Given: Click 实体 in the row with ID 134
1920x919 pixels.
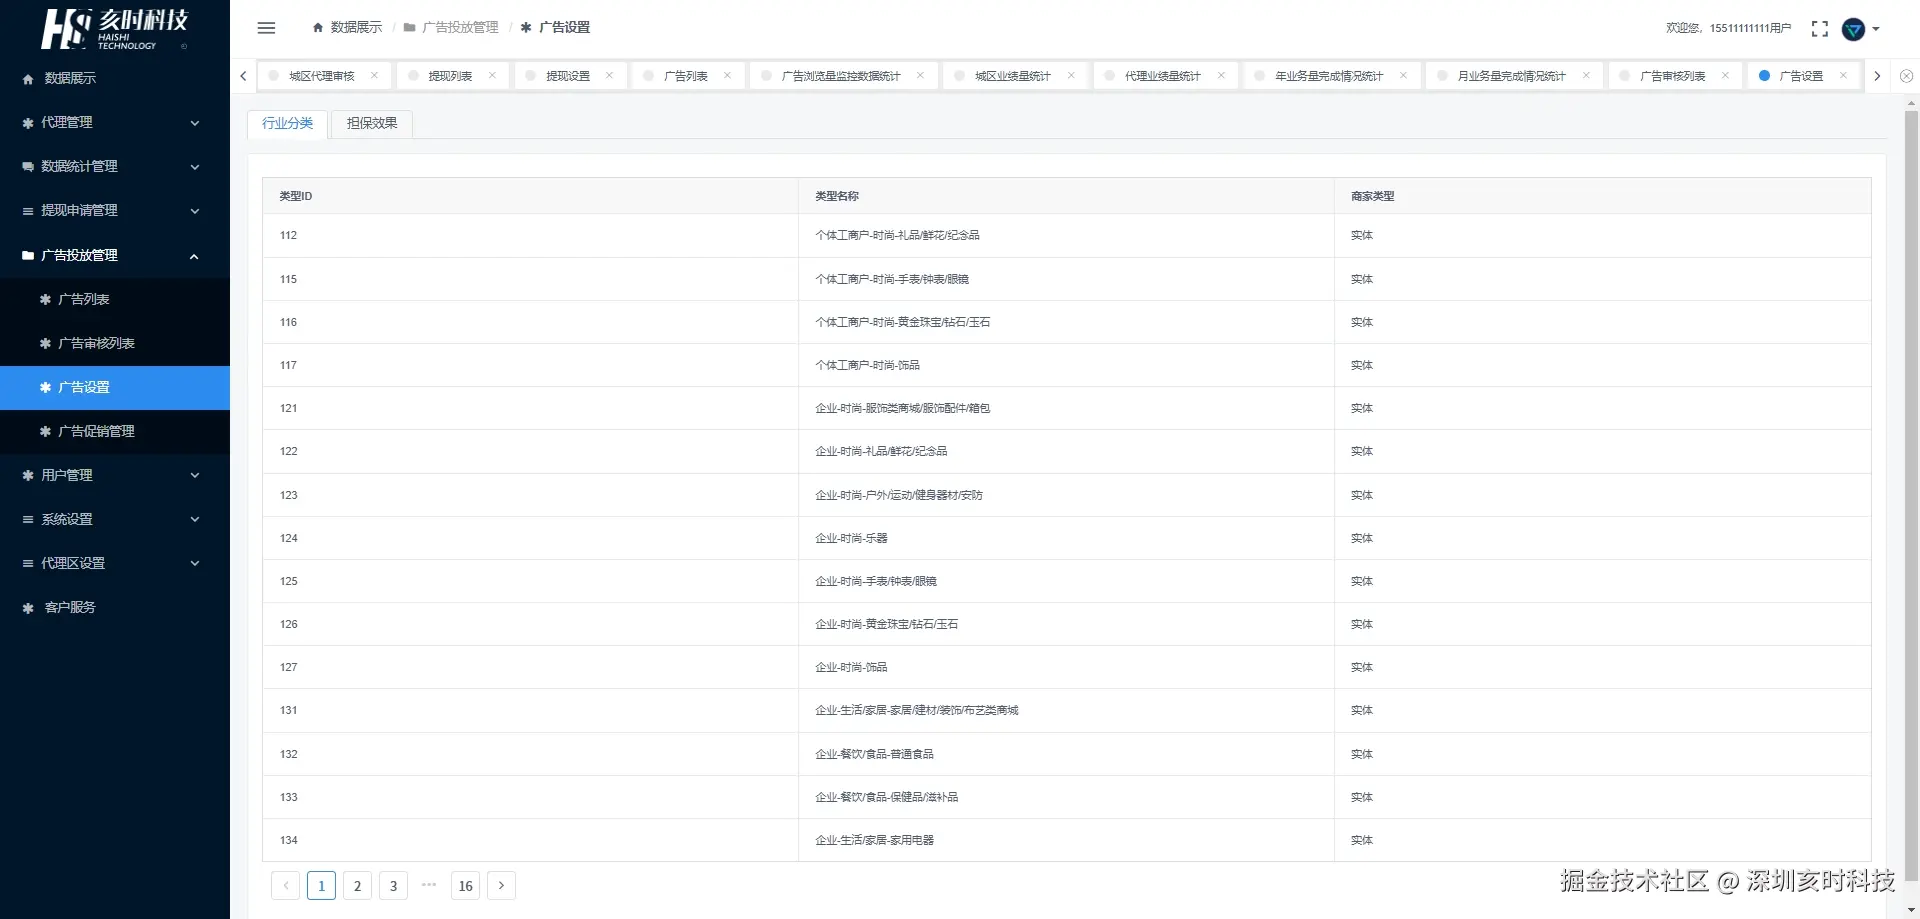Looking at the screenshot, I should coord(1362,840).
